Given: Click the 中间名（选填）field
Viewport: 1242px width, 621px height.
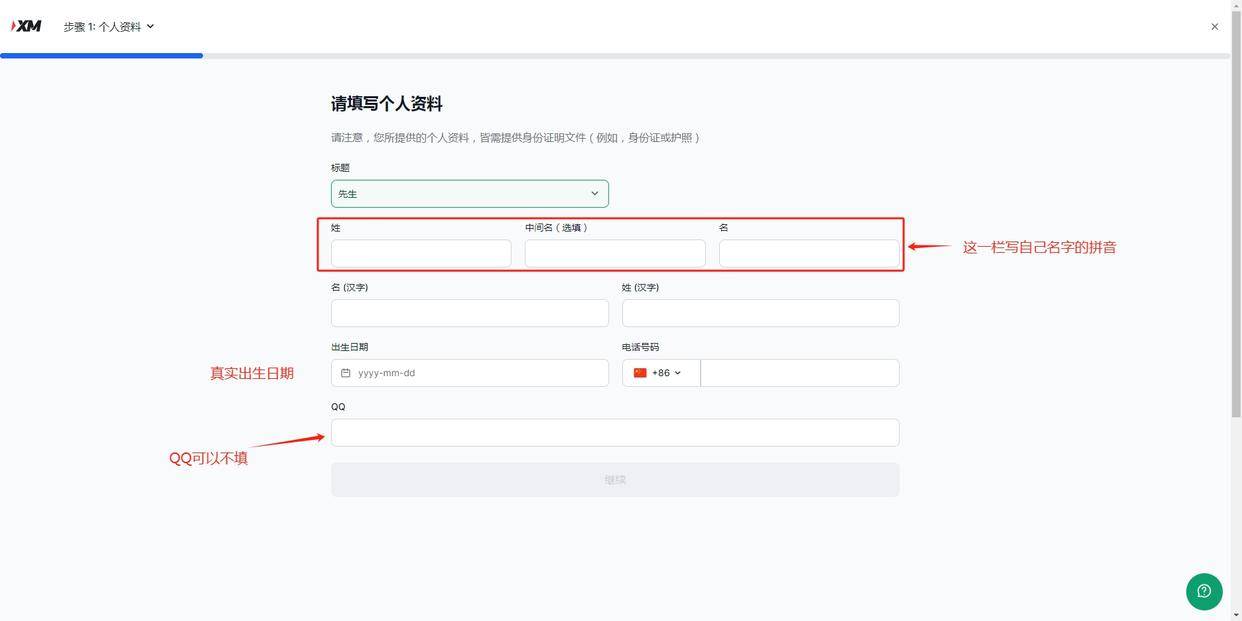Looking at the screenshot, I should click(614, 253).
